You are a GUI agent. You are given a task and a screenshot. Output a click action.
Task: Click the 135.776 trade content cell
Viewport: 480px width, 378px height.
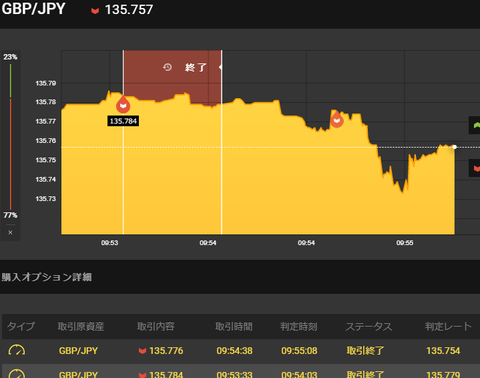pyautogui.click(x=166, y=351)
